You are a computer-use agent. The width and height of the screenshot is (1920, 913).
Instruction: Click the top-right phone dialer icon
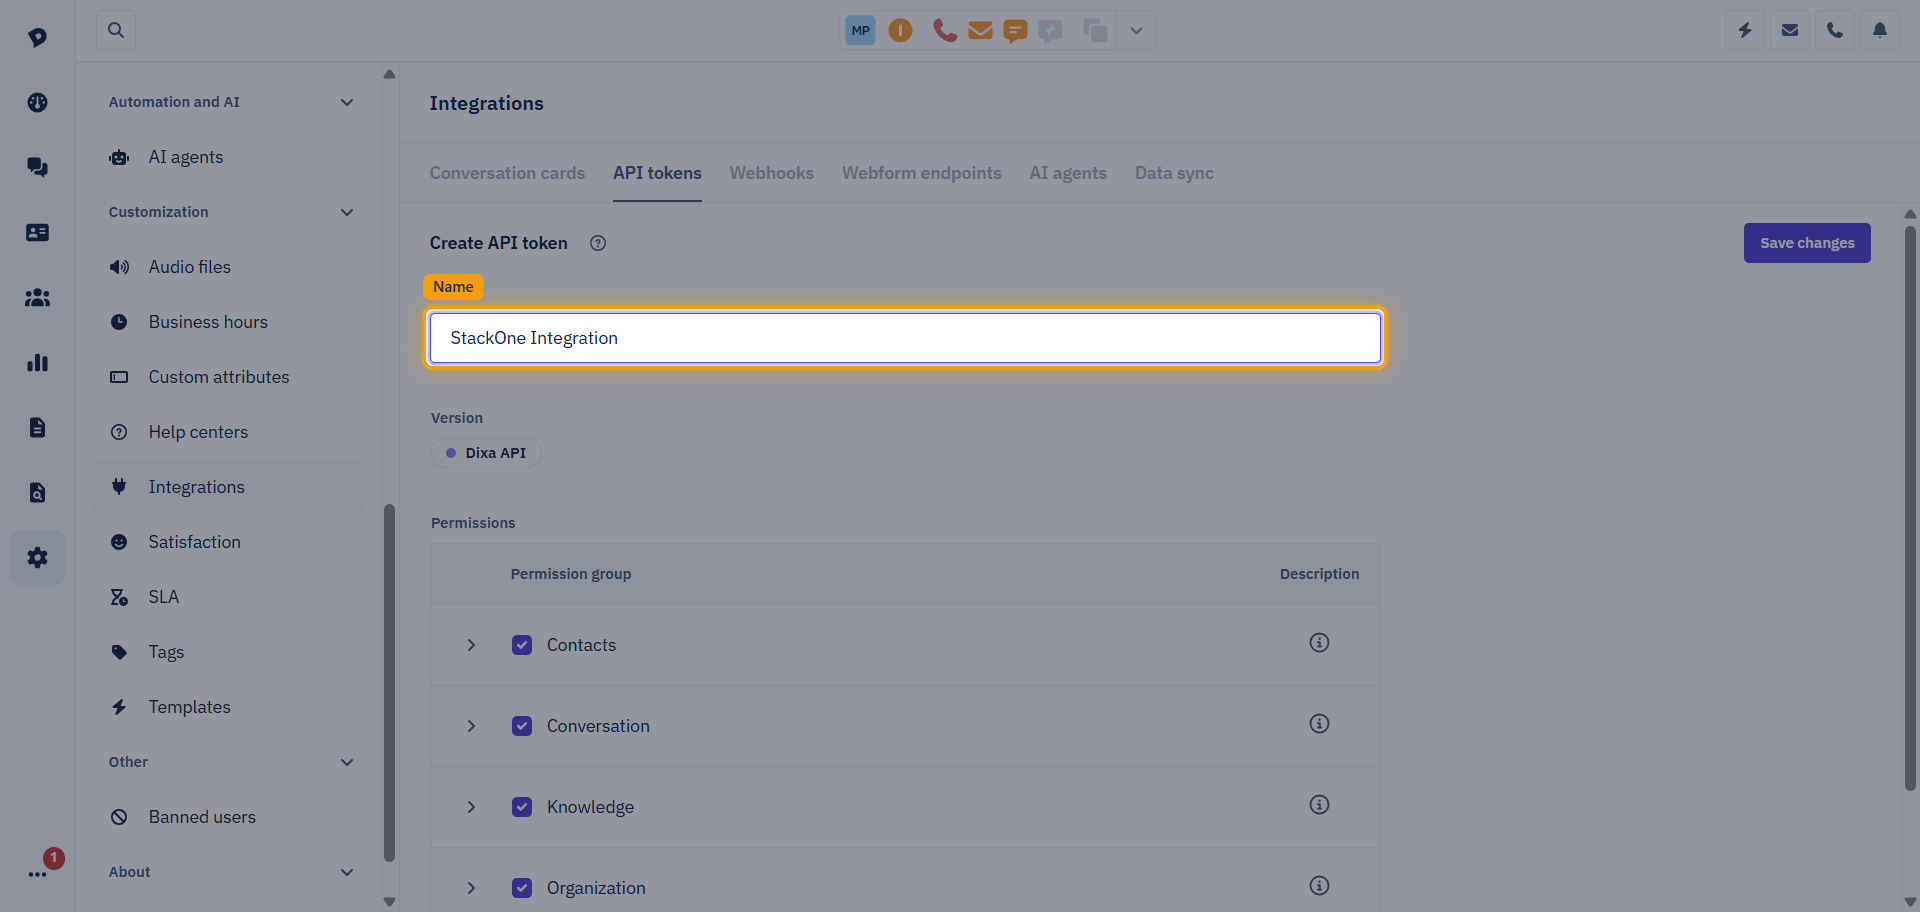pos(1835,30)
